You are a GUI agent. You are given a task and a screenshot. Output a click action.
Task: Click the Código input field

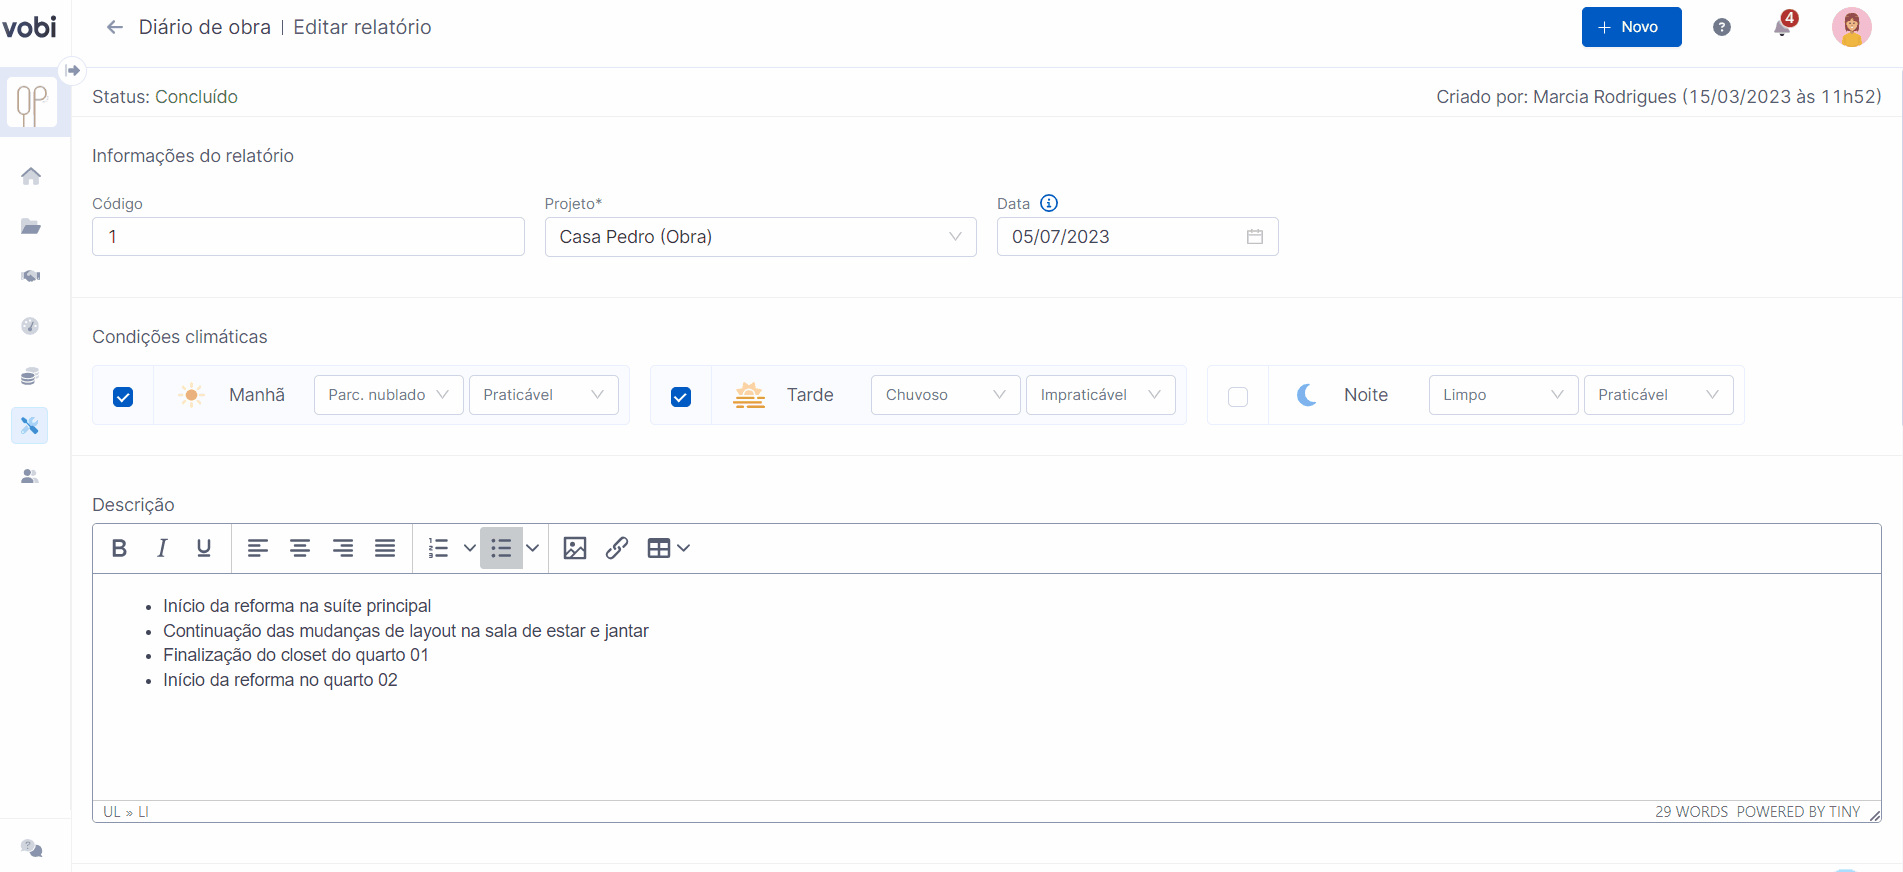tap(308, 237)
